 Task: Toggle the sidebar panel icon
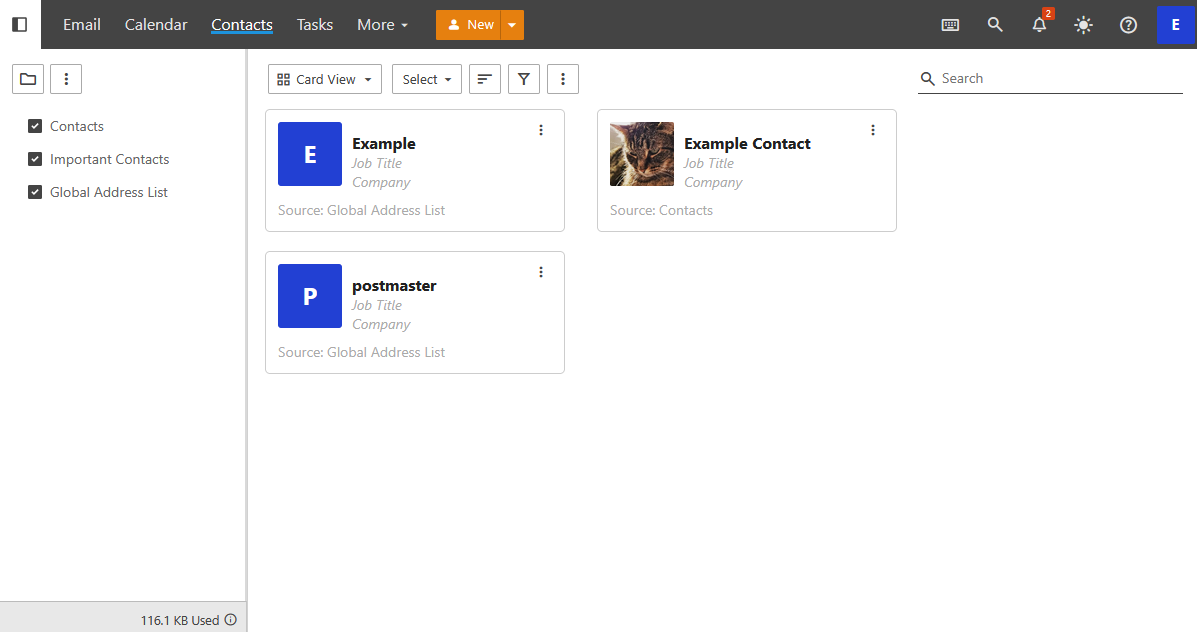pos(20,25)
